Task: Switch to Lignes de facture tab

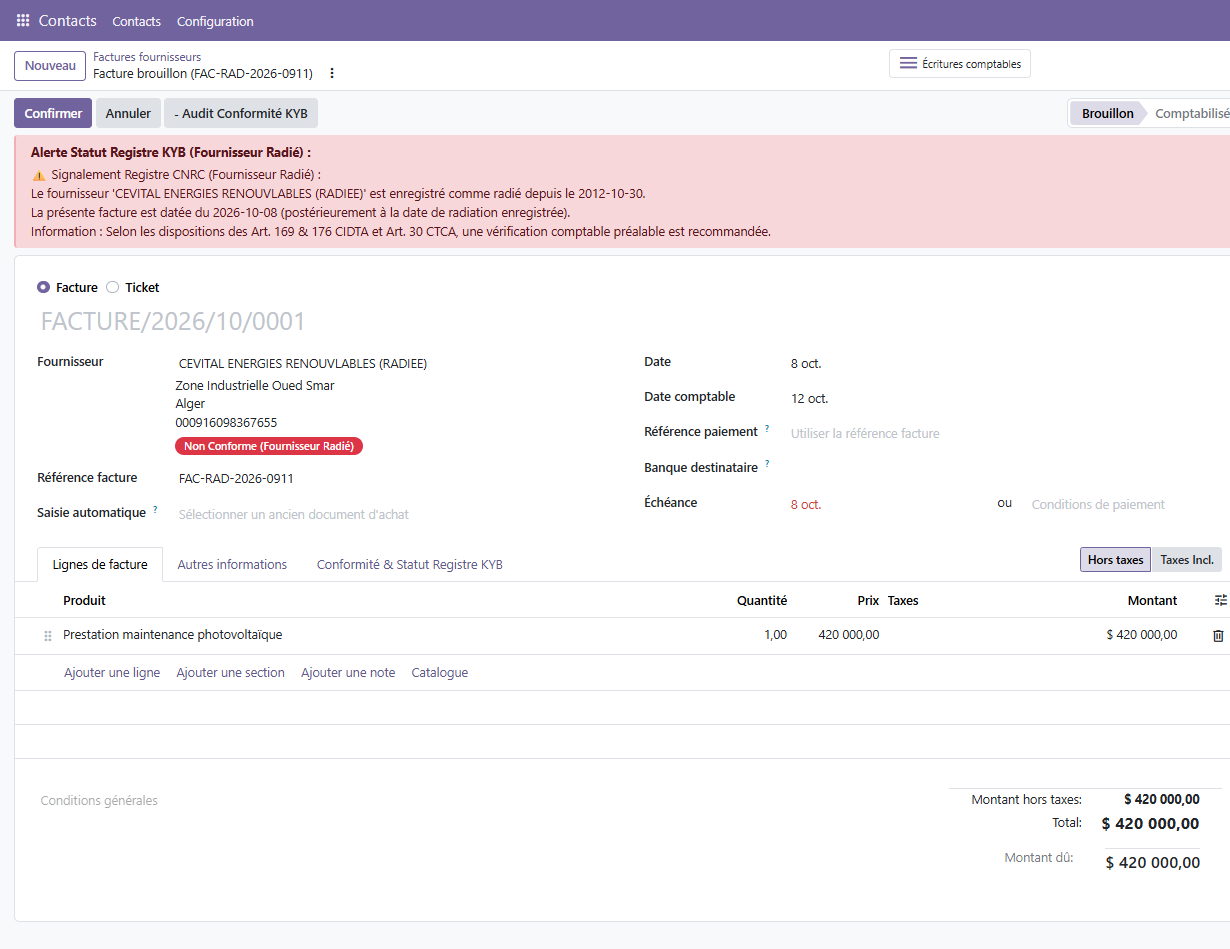Action: (100, 564)
